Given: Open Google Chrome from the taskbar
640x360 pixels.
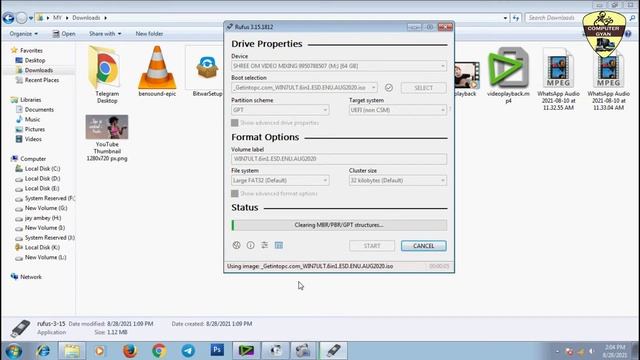Looking at the screenshot, I should [x=159, y=351].
